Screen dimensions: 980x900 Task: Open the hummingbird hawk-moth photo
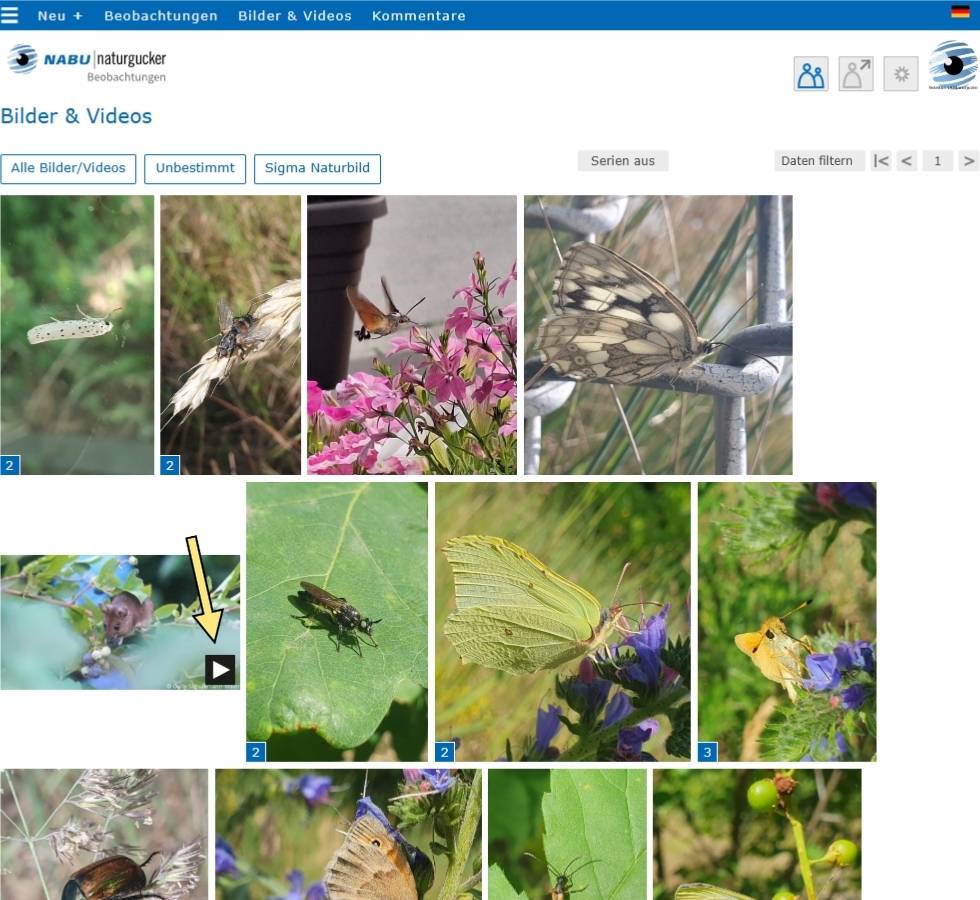coord(412,335)
